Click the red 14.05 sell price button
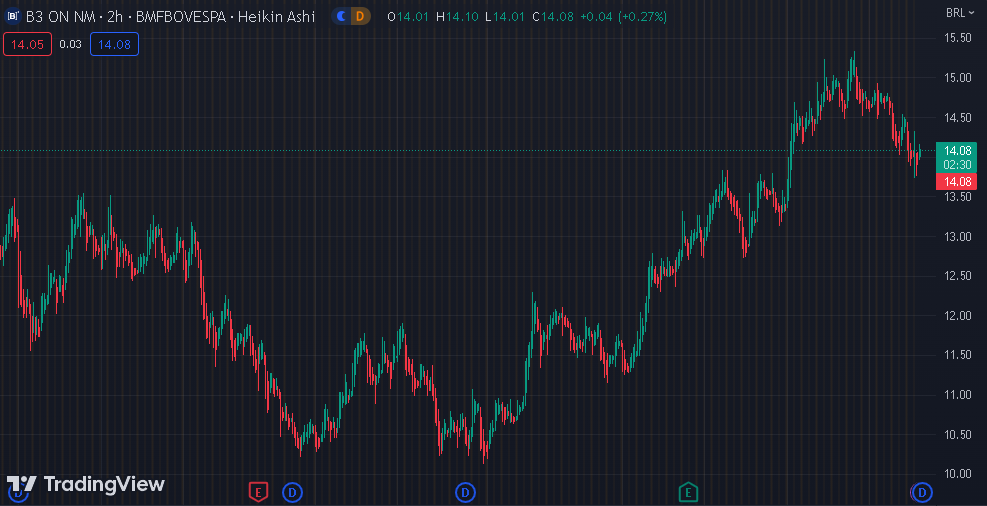Image resolution: width=987 pixels, height=506 pixels. (28, 44)
